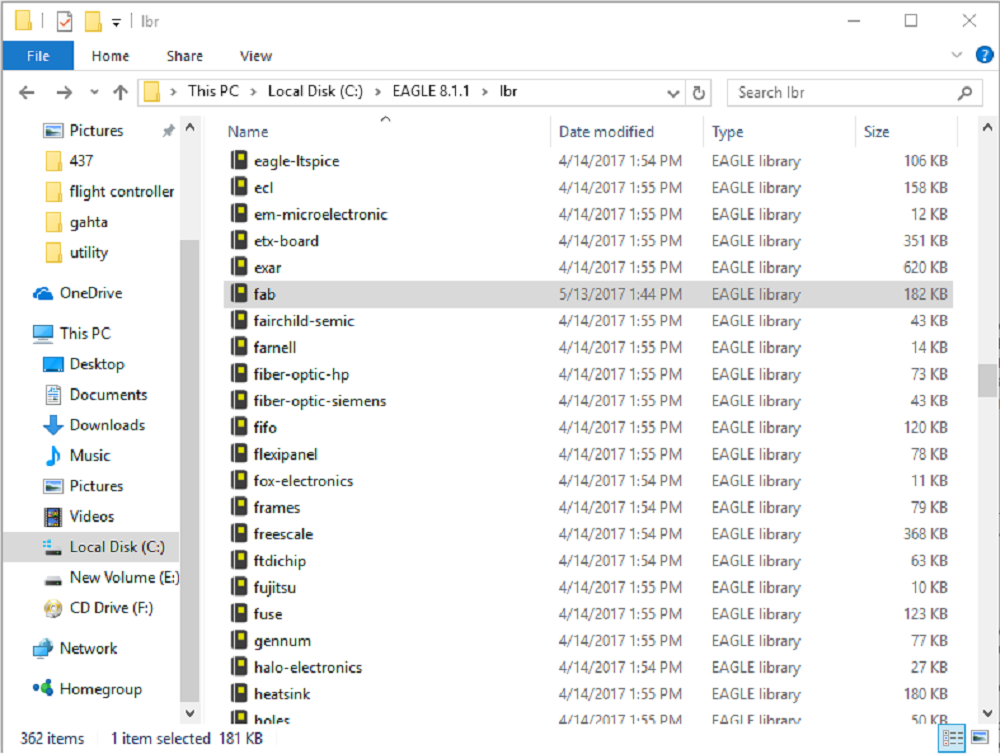Expand the ribbon with the chevron
The height and width of the screenshot is (754, 1000).
[957, 55]
